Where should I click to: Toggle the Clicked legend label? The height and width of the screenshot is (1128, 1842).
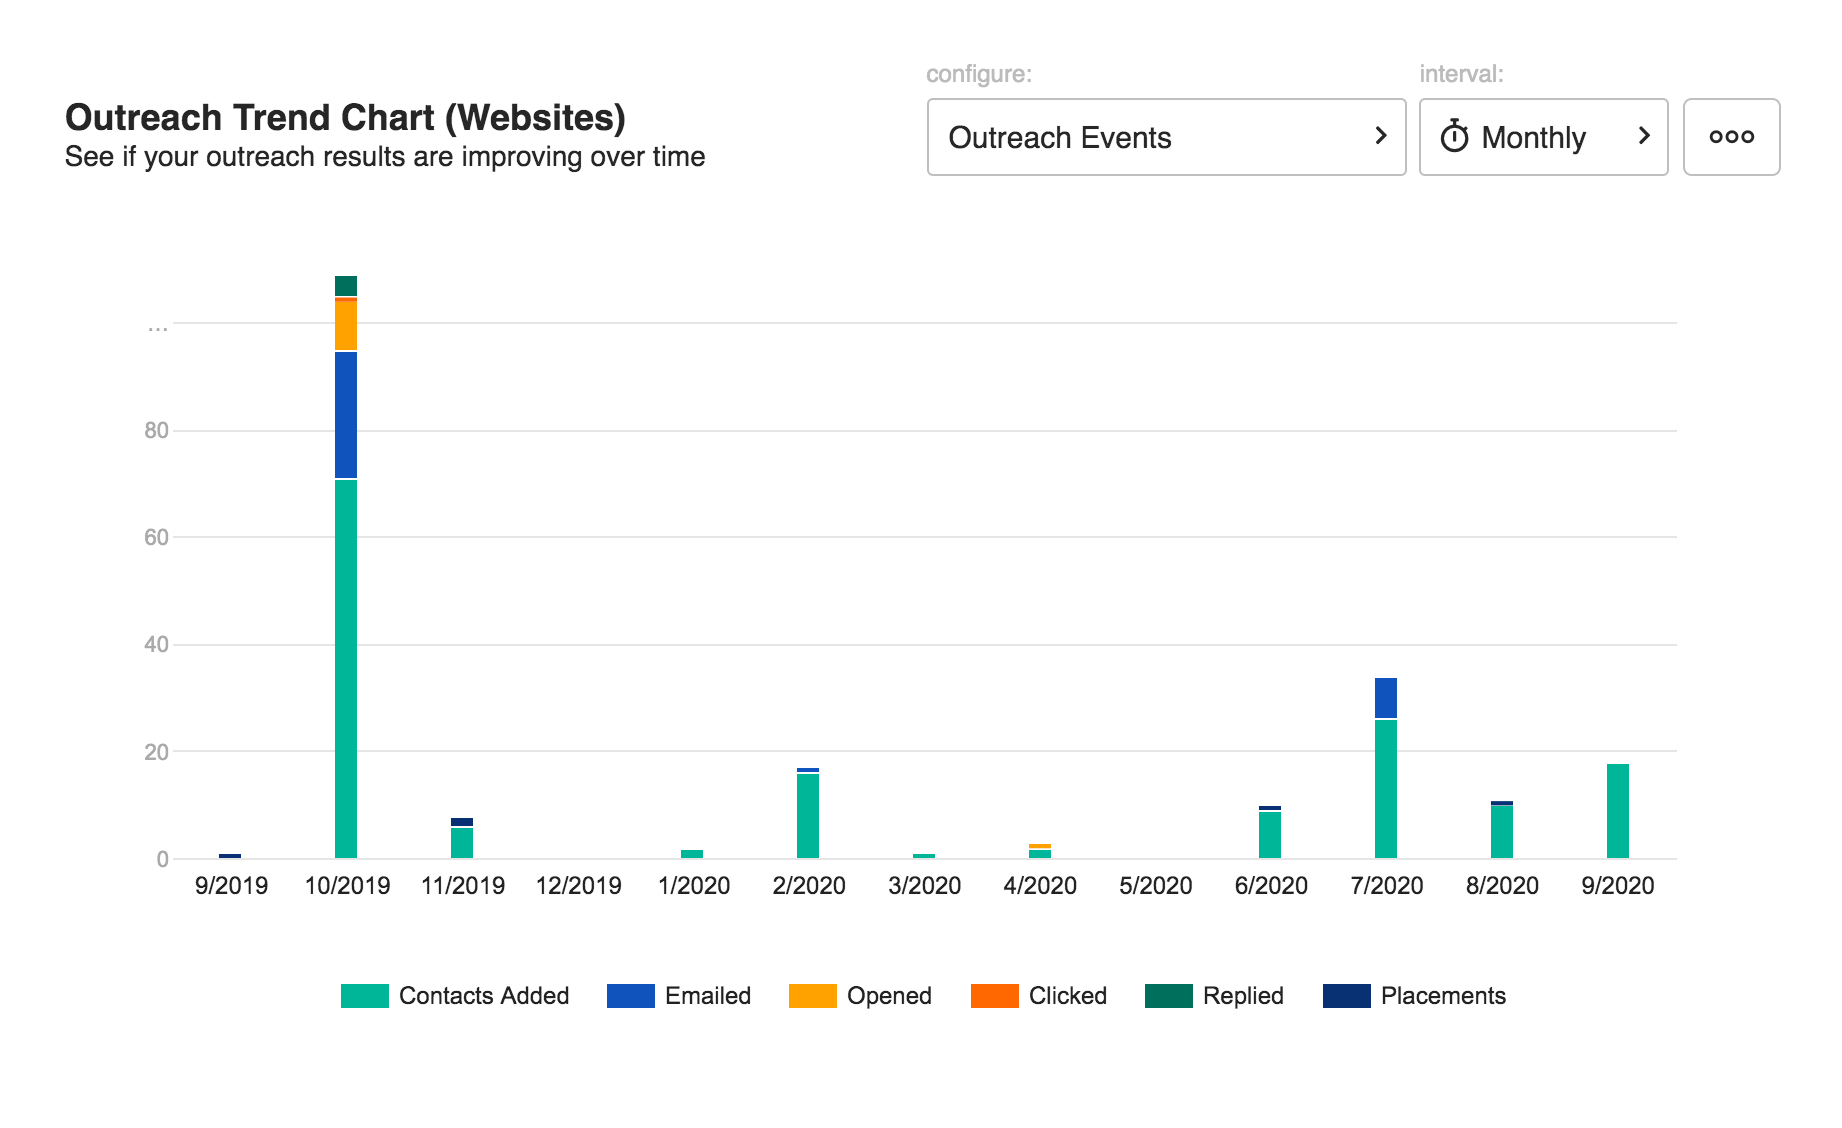click(x=1067, y=996)
